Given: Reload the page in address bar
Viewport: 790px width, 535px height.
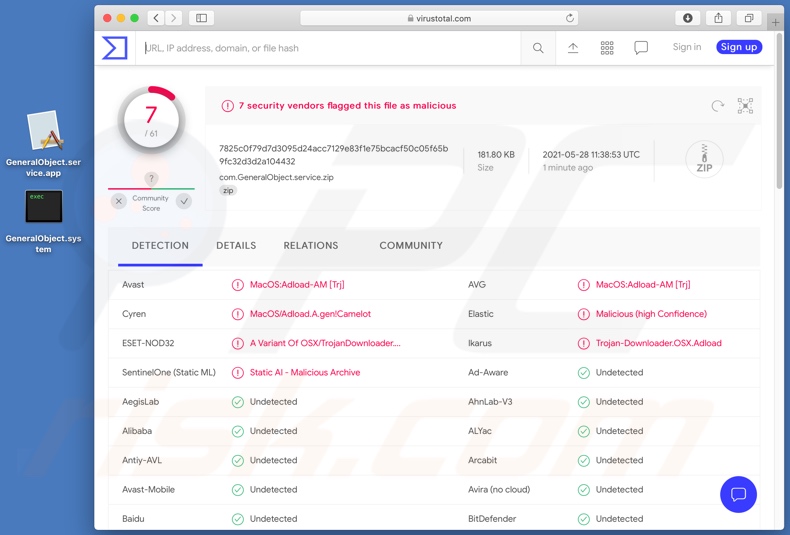Looking at the screenshot, I should tap(570, 18).
